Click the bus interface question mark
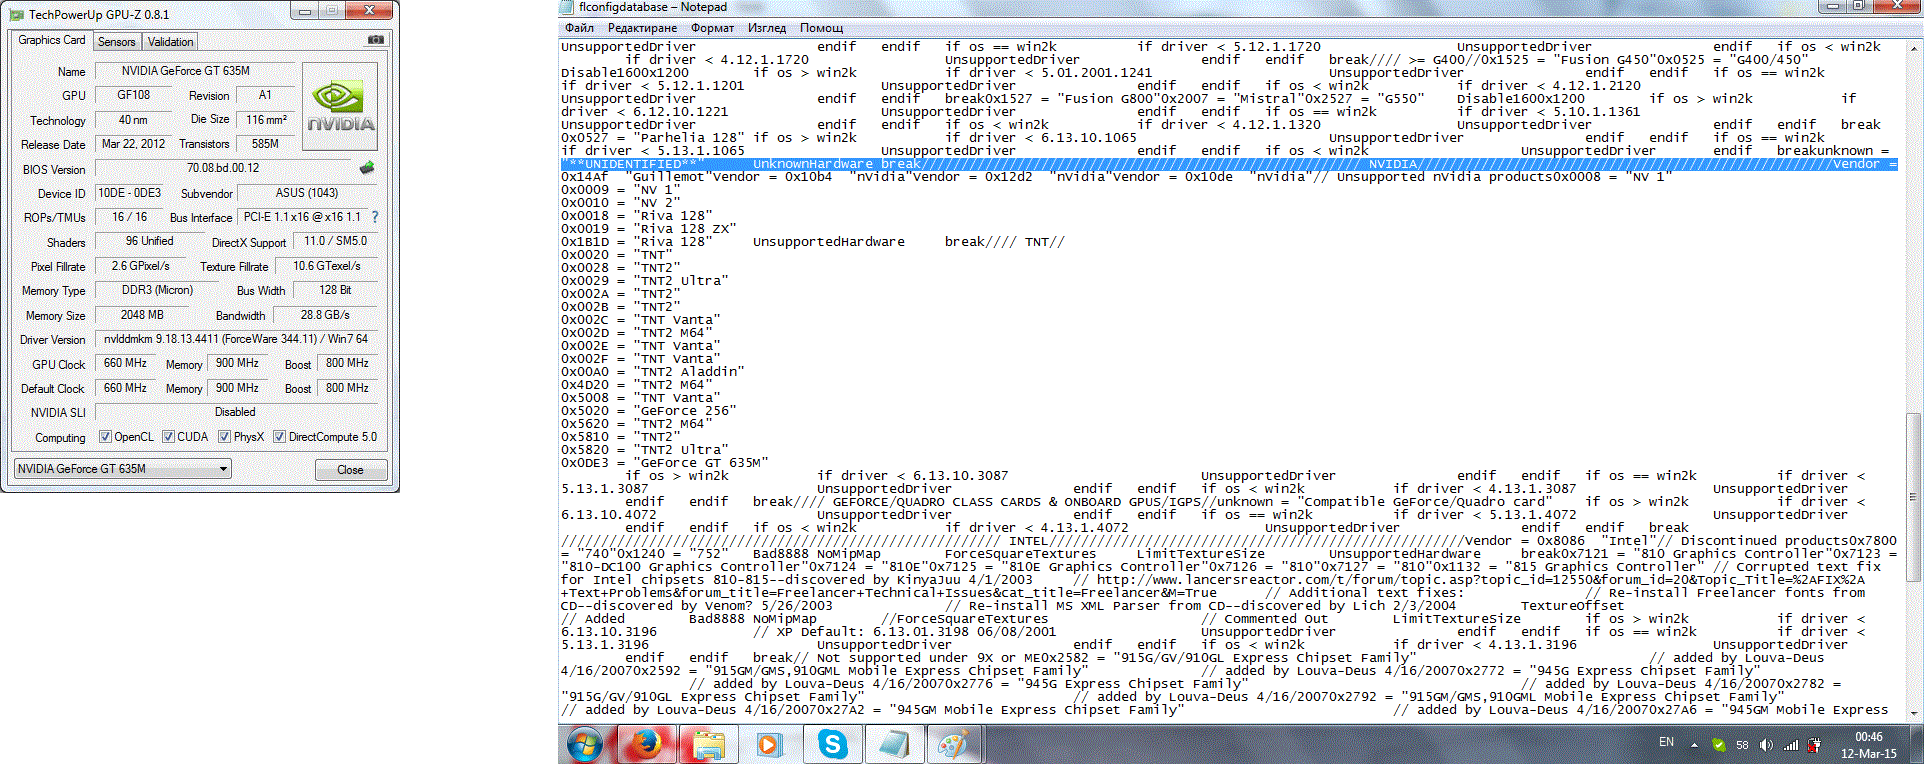Viewport: 1930px width, 772px height. [375, 217]
